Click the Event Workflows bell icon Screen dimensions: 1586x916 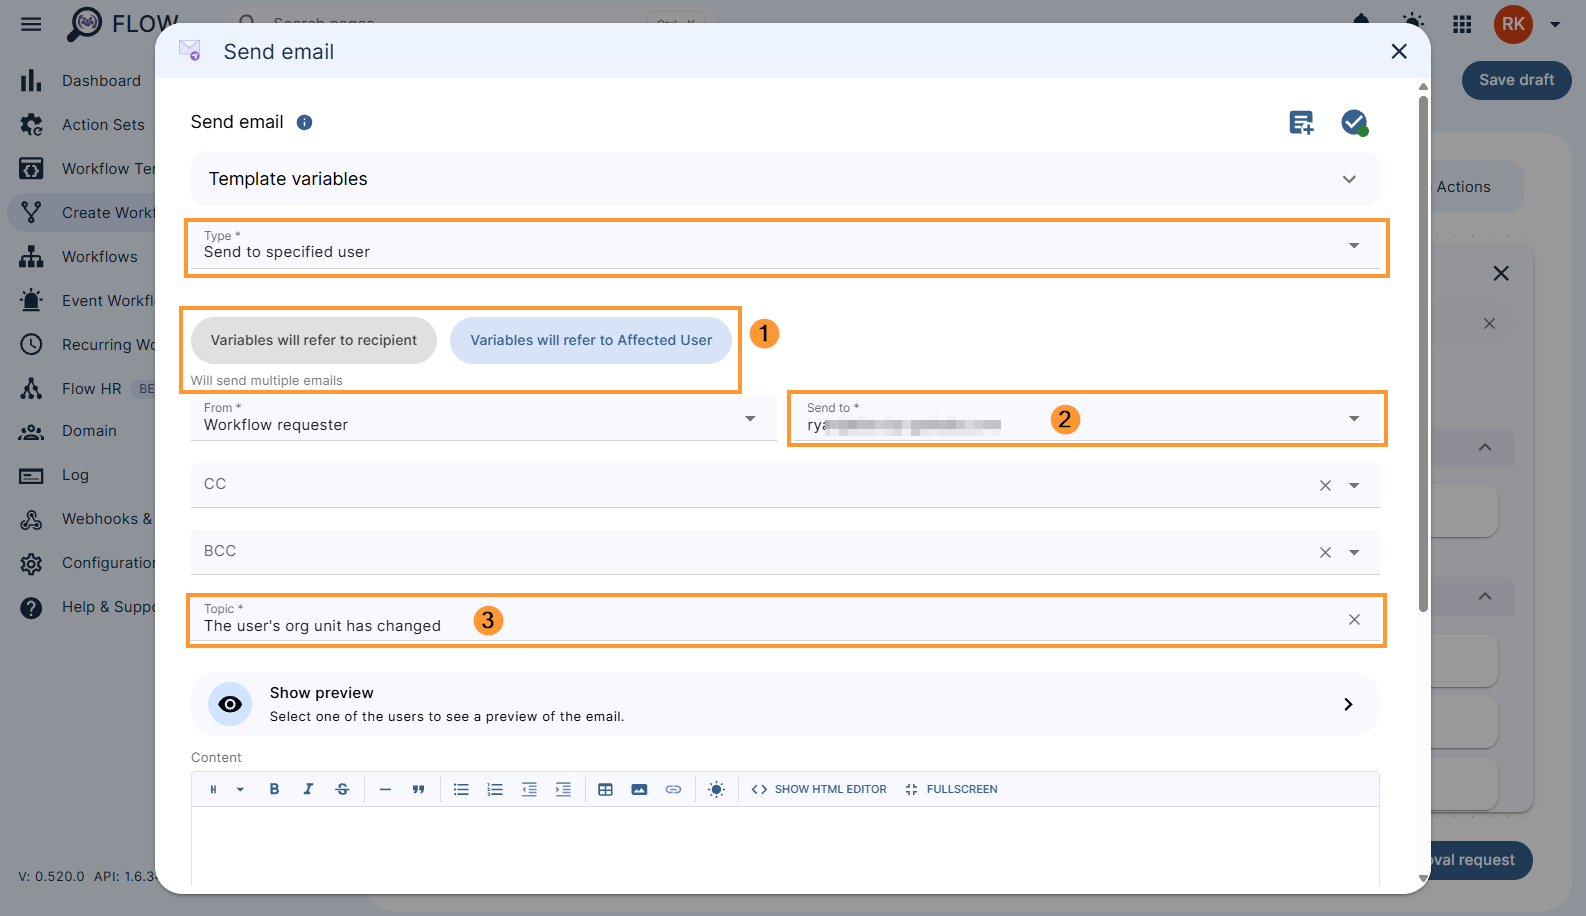click(31, 301)
